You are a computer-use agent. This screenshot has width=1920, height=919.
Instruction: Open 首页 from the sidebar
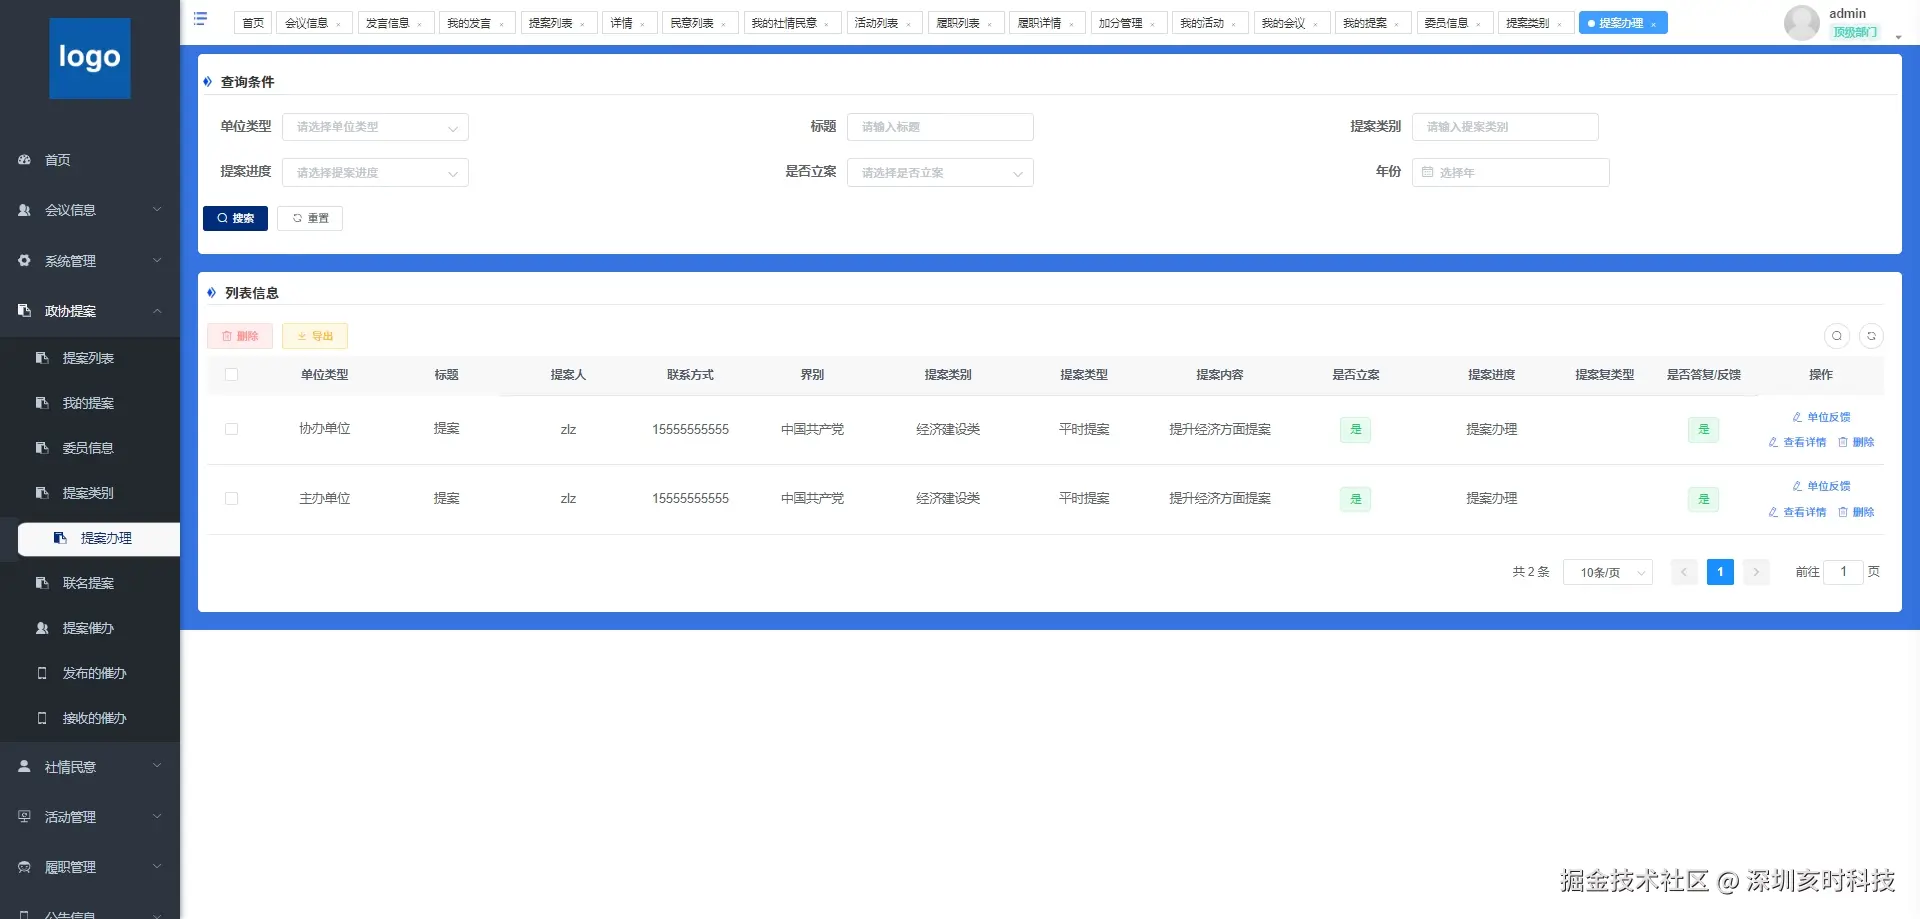[x=90, y=160]
